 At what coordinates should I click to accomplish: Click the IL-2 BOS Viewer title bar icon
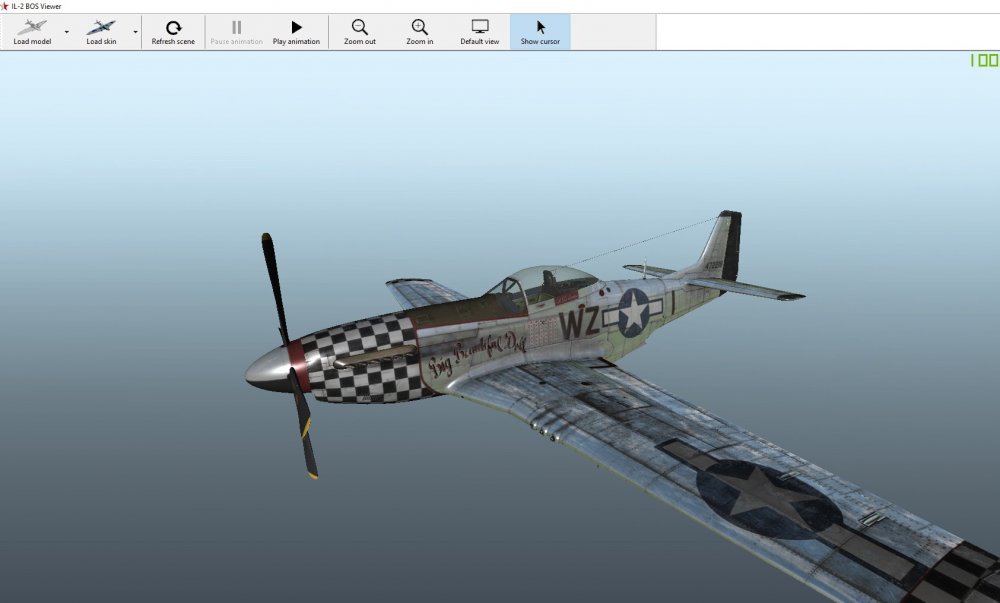point(6,6)
